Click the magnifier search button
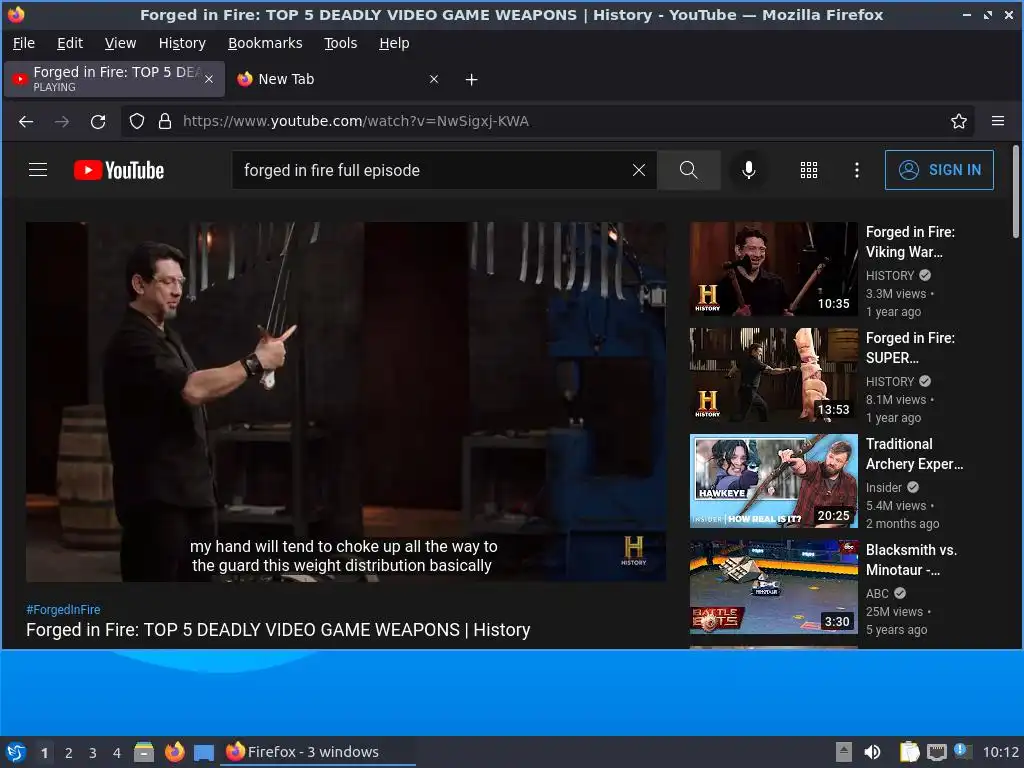Viewport: 1024px width, 768px height. pos(688,170)
